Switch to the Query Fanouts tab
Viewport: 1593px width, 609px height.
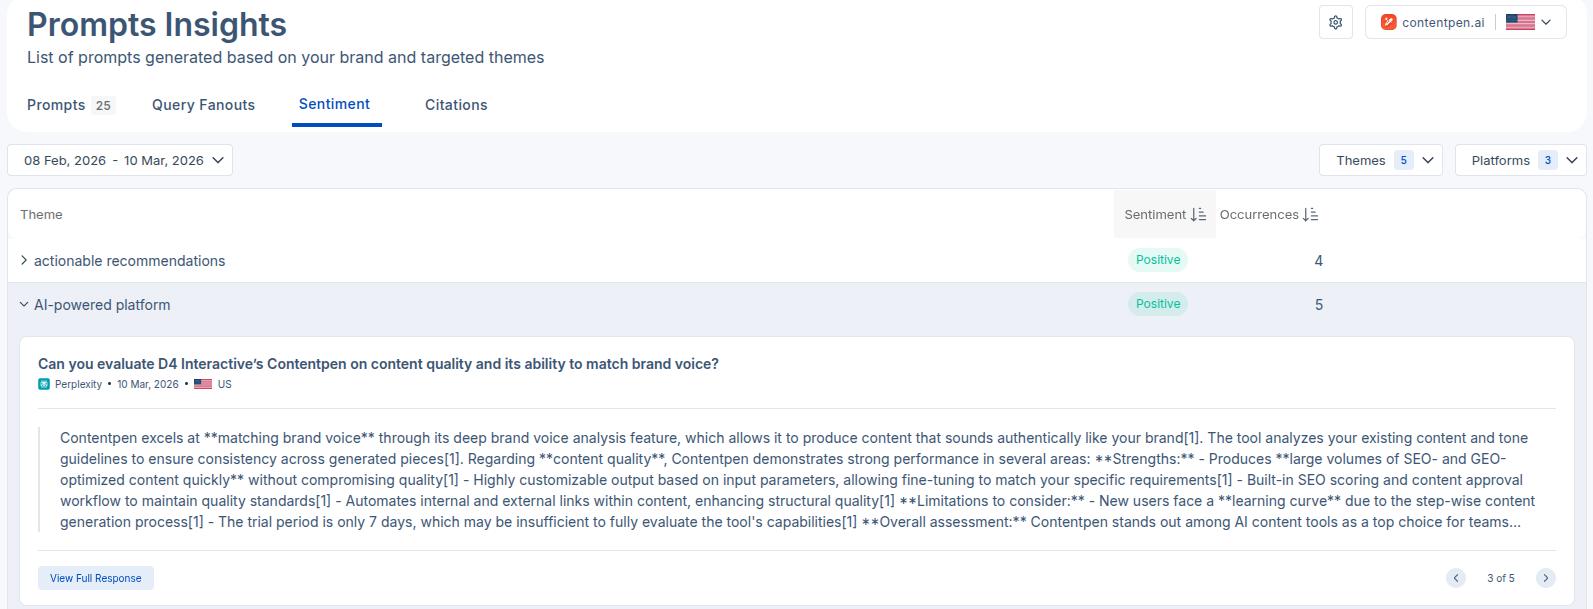pyautogui.click(x=203, y=105)
